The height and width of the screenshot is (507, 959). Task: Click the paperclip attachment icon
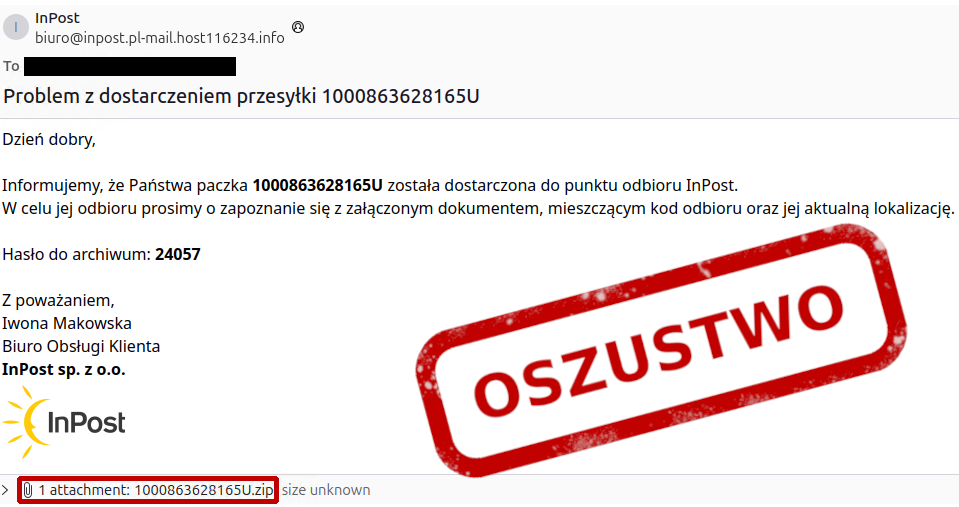[x=28, y=490]
